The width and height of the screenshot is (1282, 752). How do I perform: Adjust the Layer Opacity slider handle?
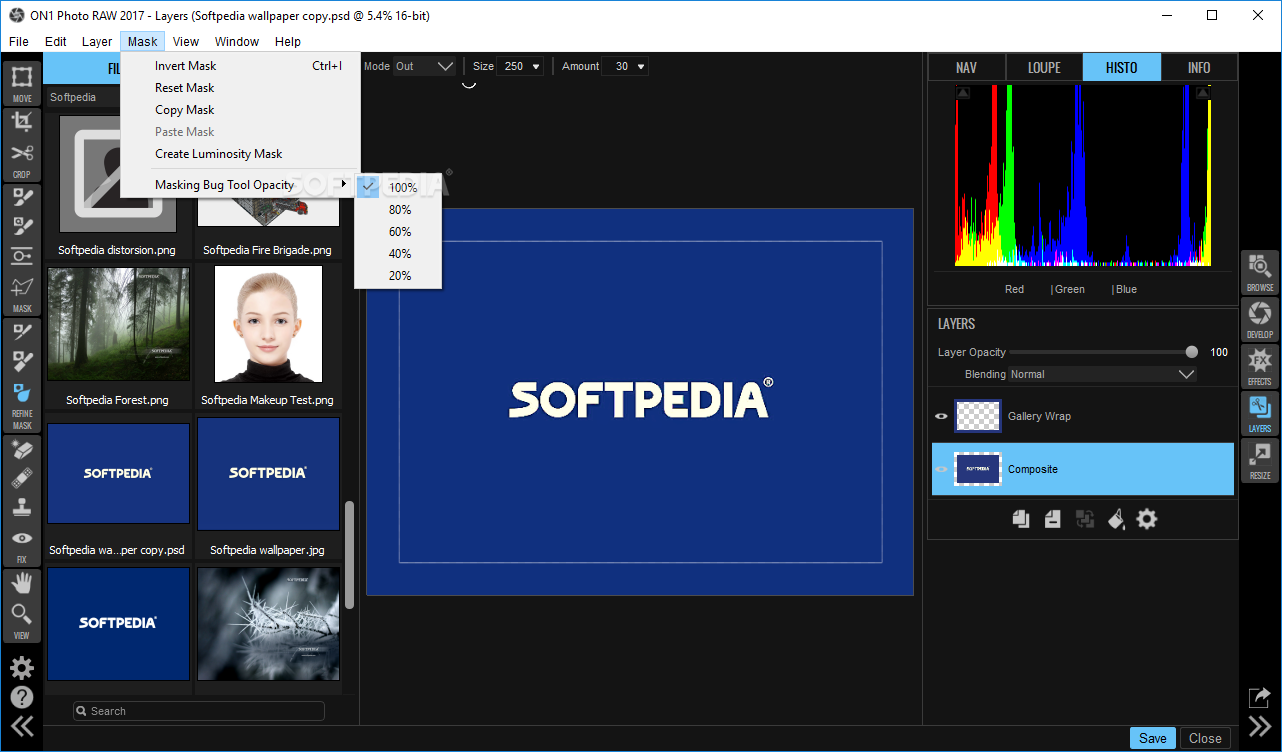point(1191,352)
